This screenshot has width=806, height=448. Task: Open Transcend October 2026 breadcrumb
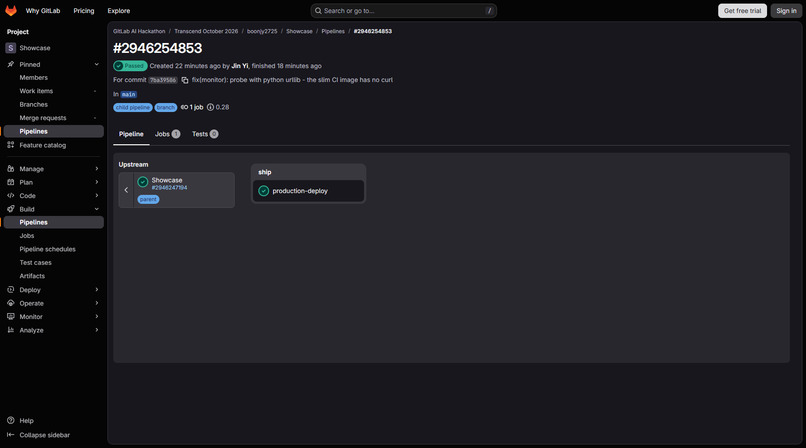tap(206, 31)
